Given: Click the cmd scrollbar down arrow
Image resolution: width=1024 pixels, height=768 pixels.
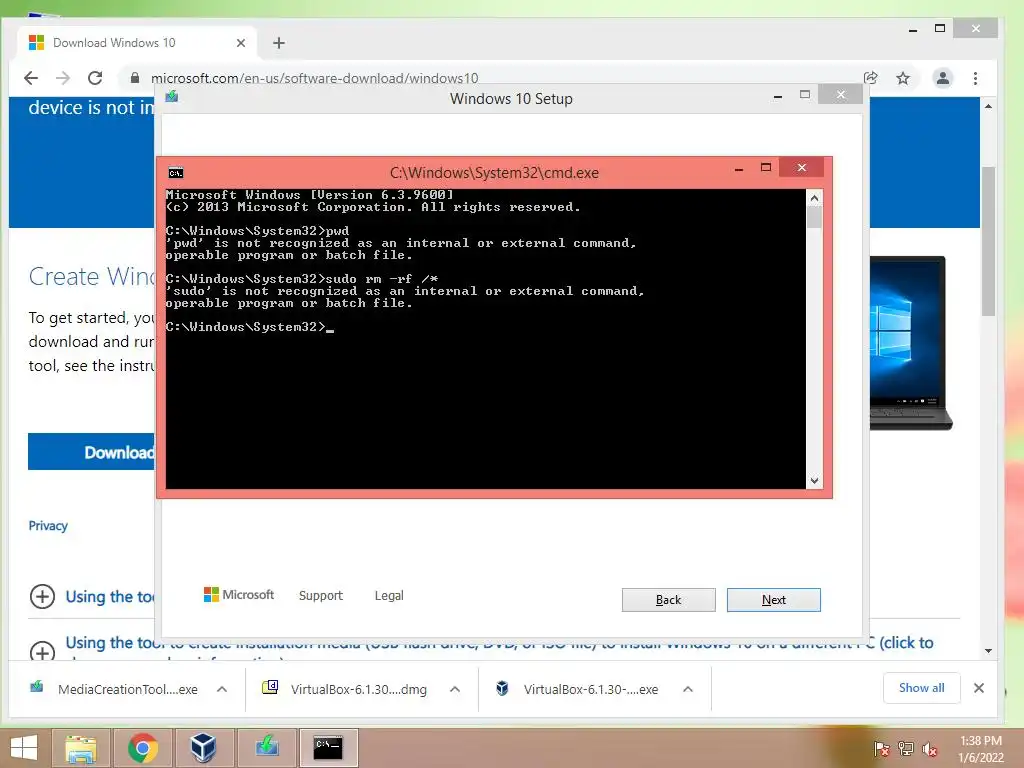Looking at the screenshot, I should 814,481.
